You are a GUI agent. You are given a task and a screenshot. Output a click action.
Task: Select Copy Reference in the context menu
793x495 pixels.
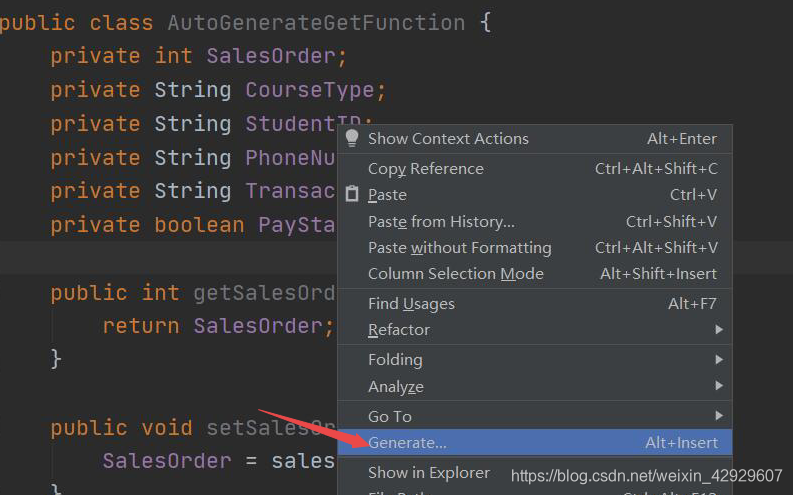click(x=535, y=168)
